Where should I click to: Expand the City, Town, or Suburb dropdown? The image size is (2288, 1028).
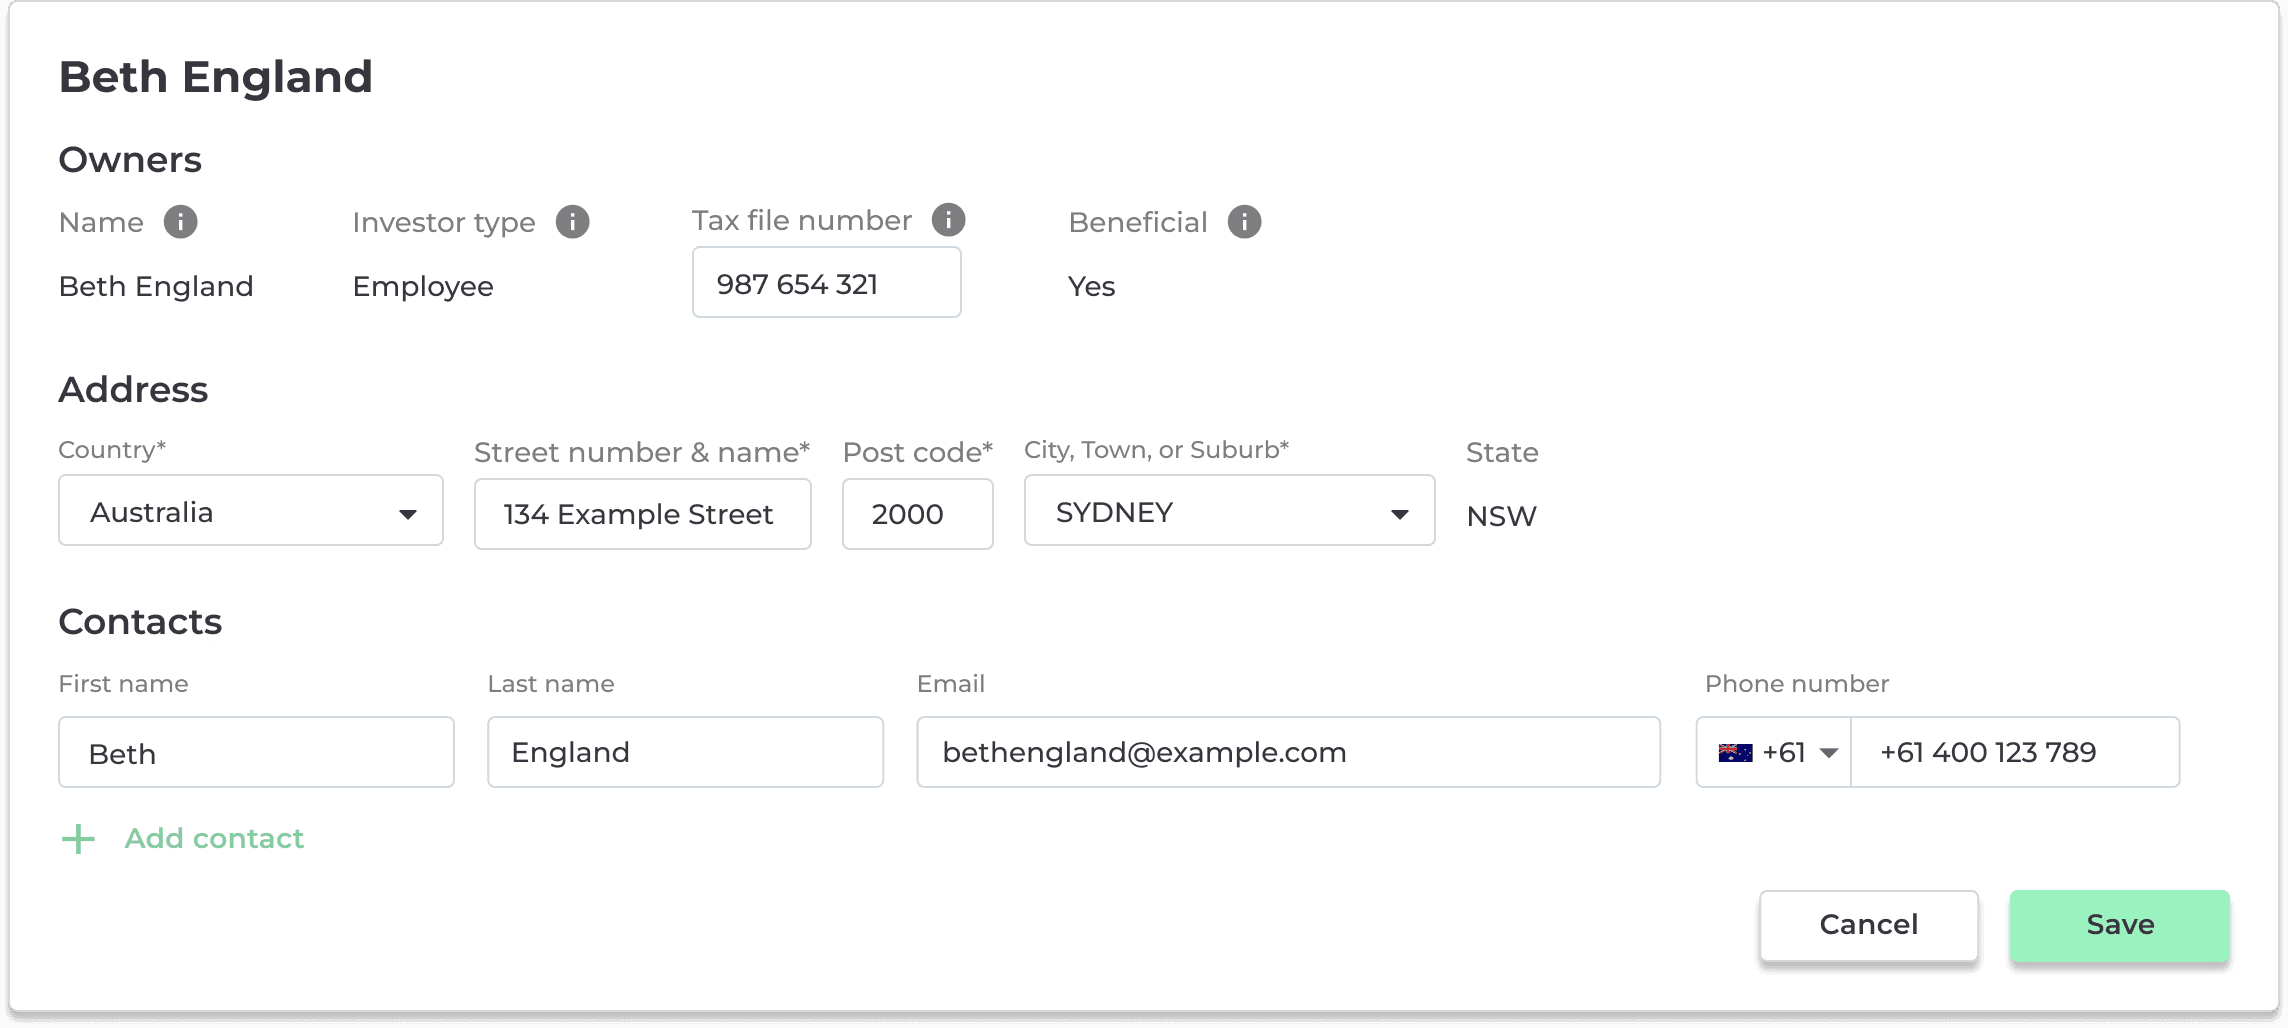coord(1230,510)
